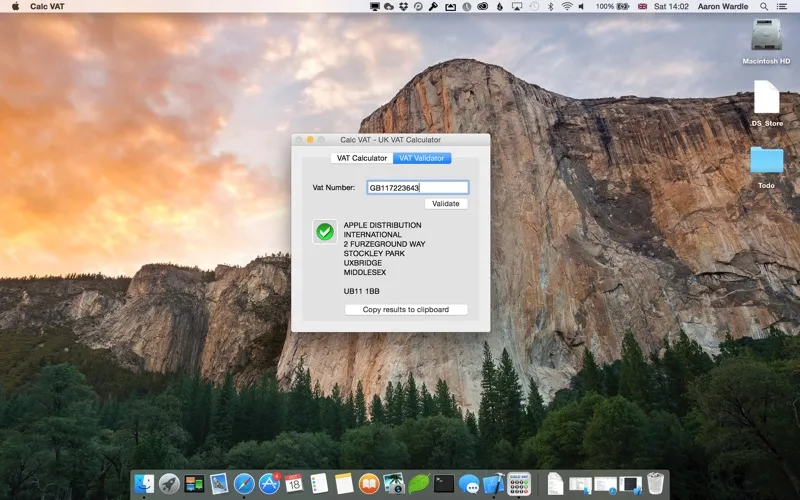The height and width of the screenshot is (500, 800).
Task: Click the Calc VAT calculator Dock icon
Action: (519, 483)
